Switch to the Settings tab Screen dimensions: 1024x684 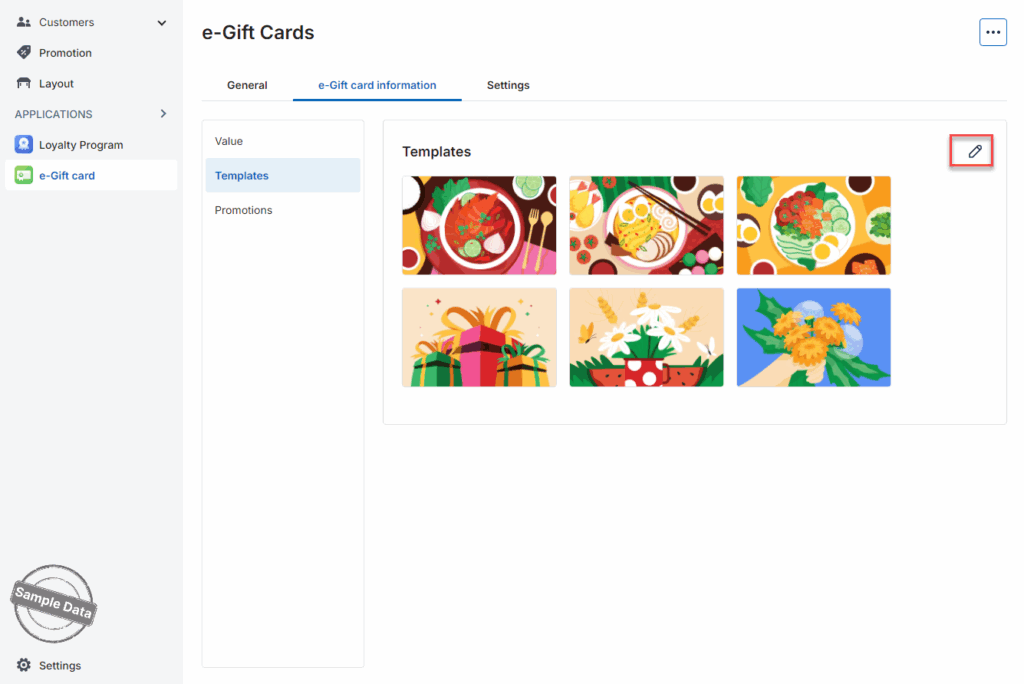[x=508, y=85]
